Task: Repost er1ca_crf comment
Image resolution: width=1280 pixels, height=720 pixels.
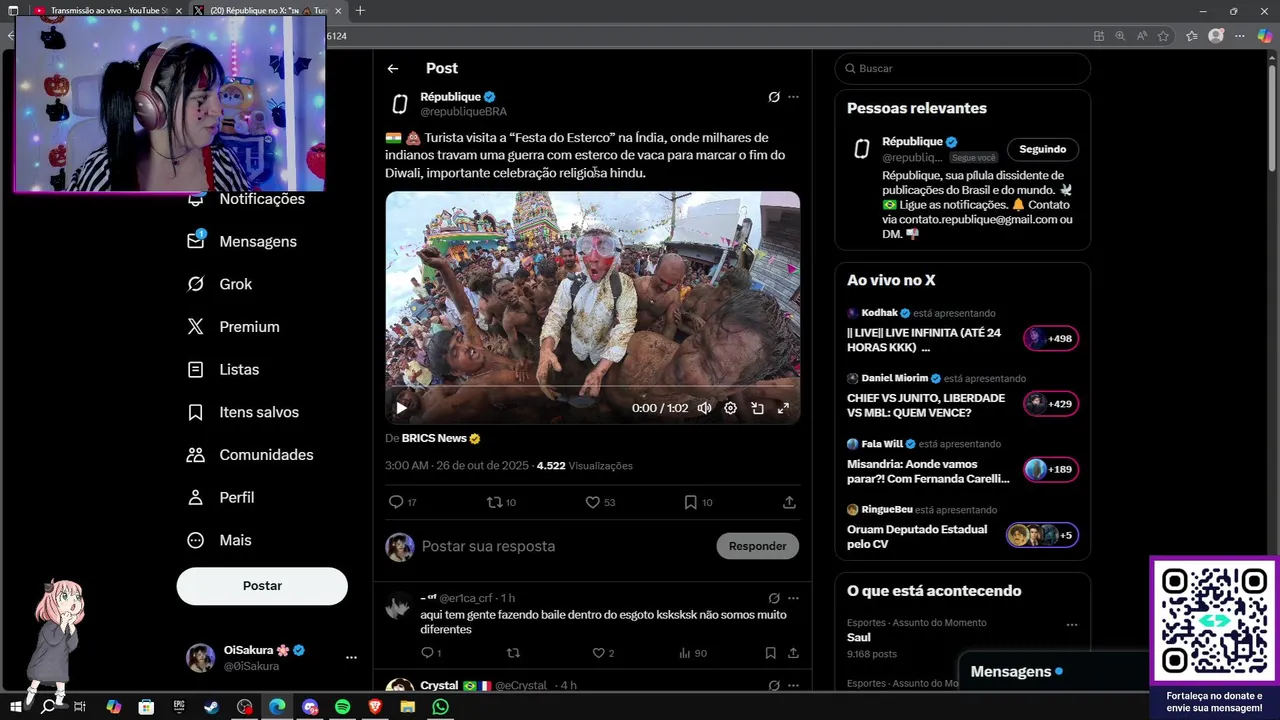Action: tap(513, 653)
